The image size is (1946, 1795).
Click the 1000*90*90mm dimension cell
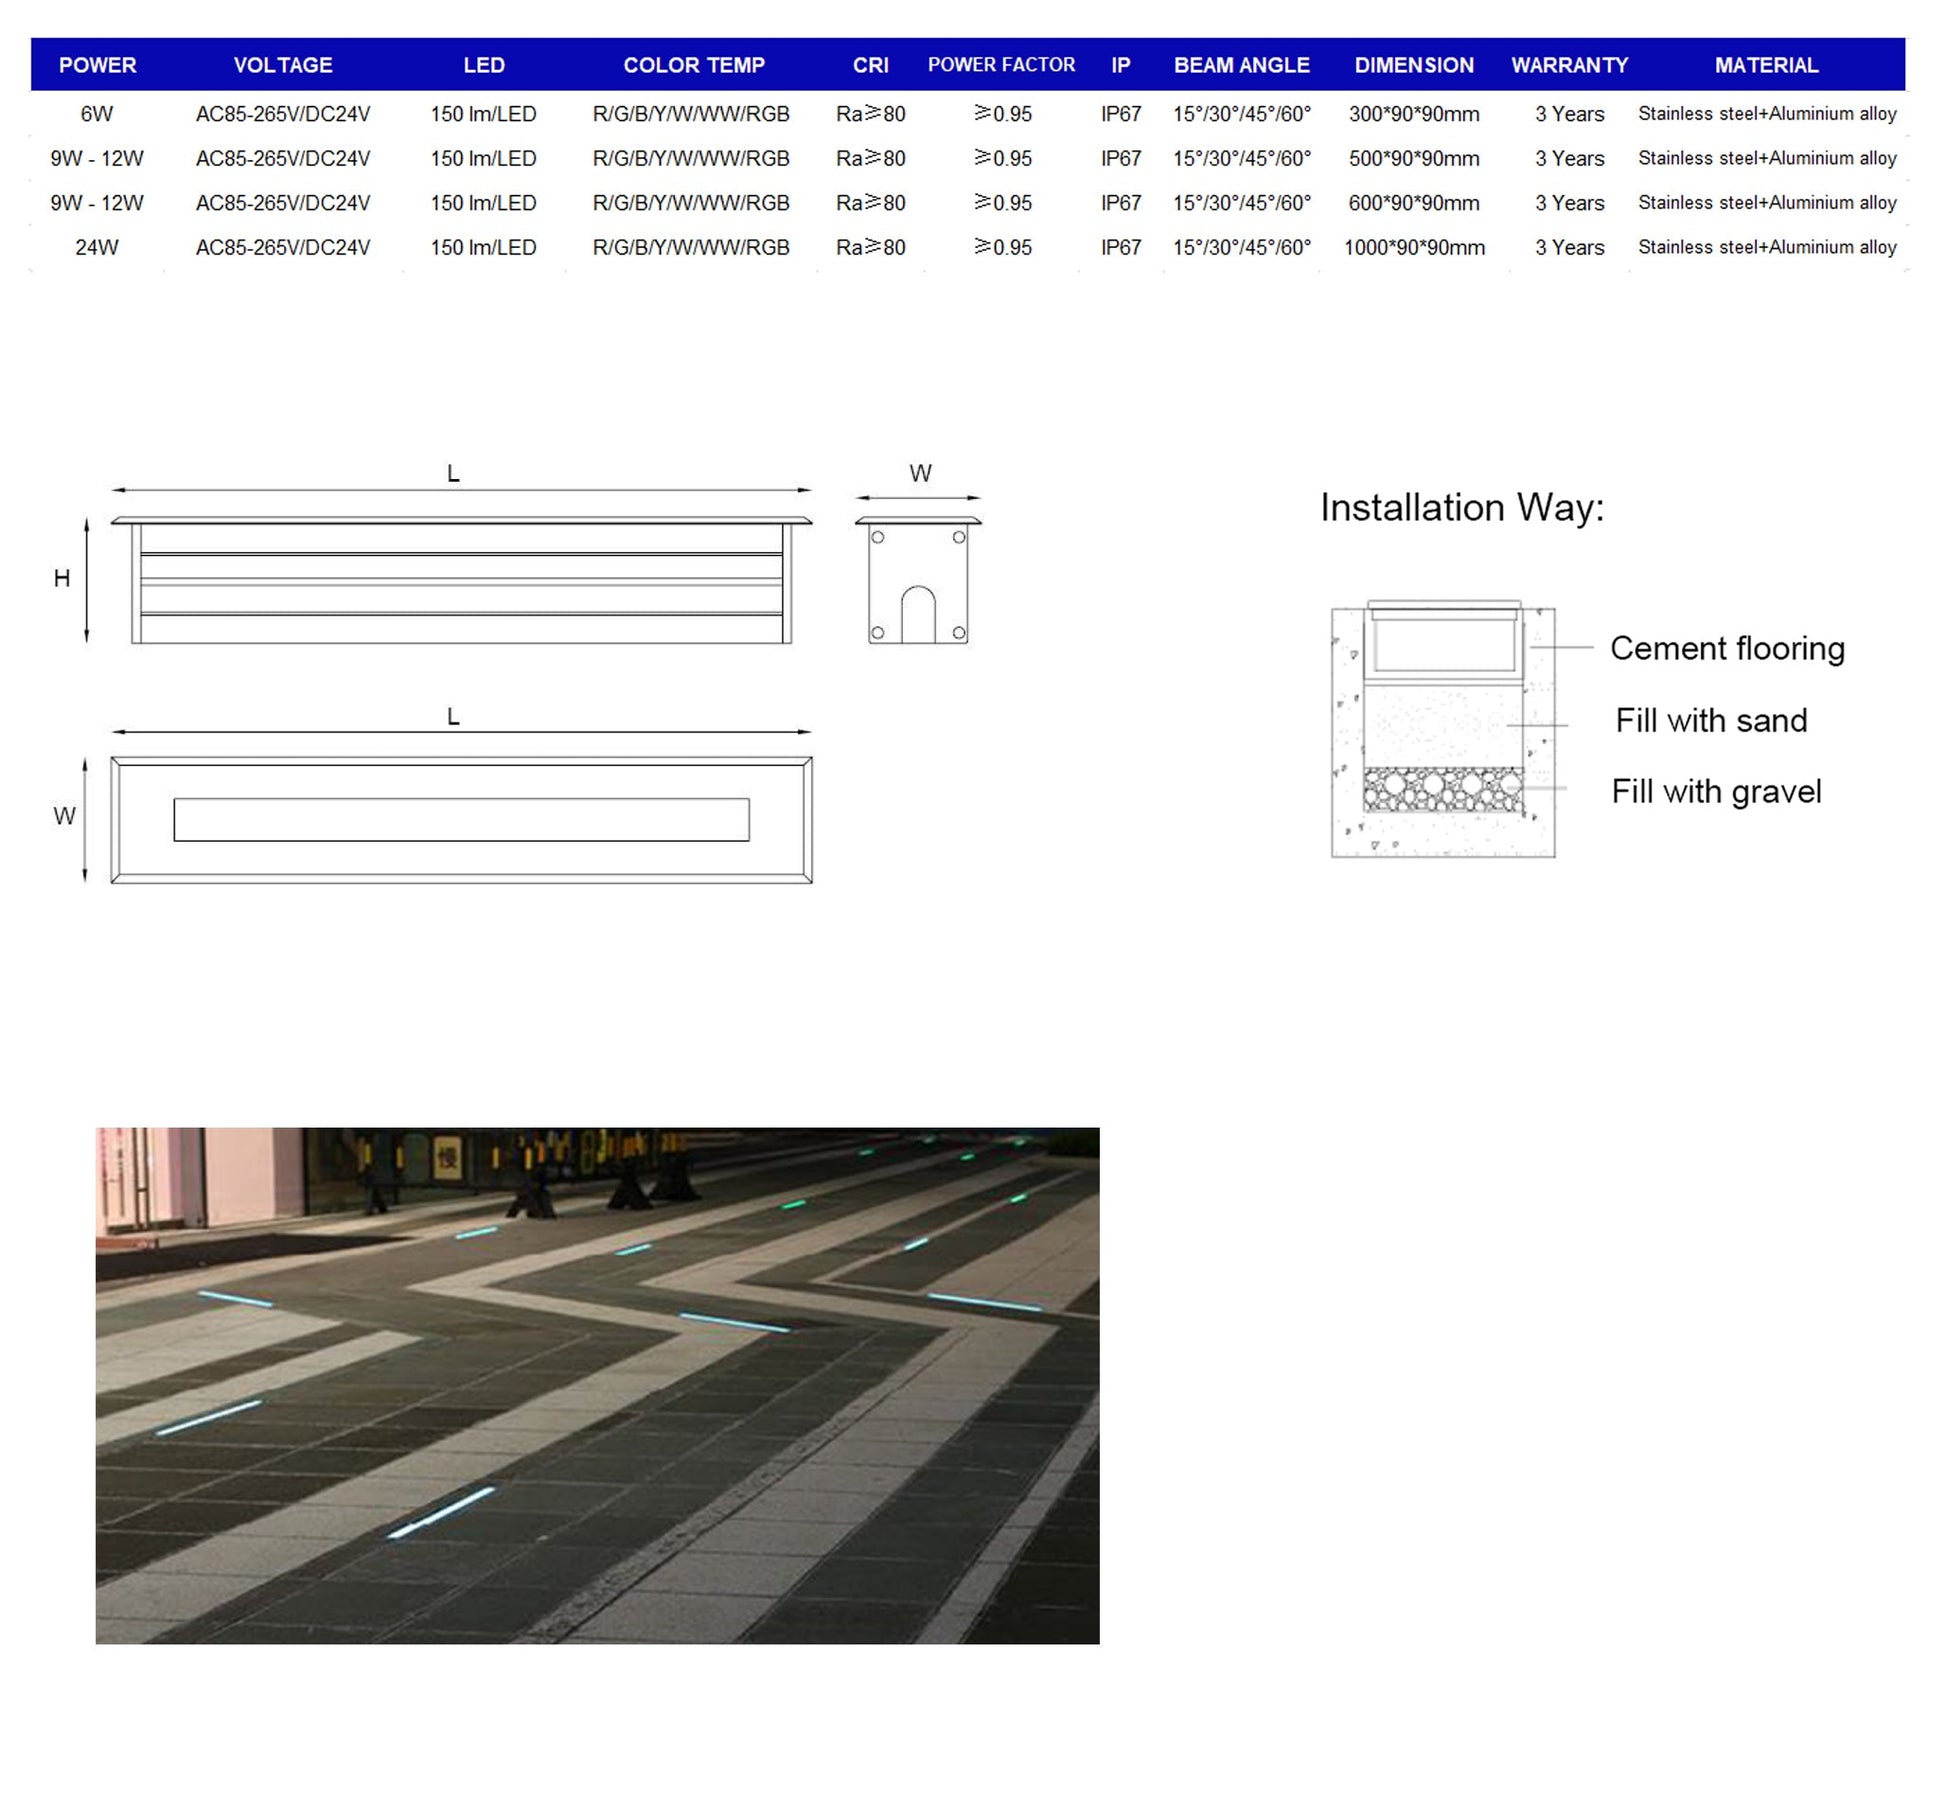(x=1414, y=247)
